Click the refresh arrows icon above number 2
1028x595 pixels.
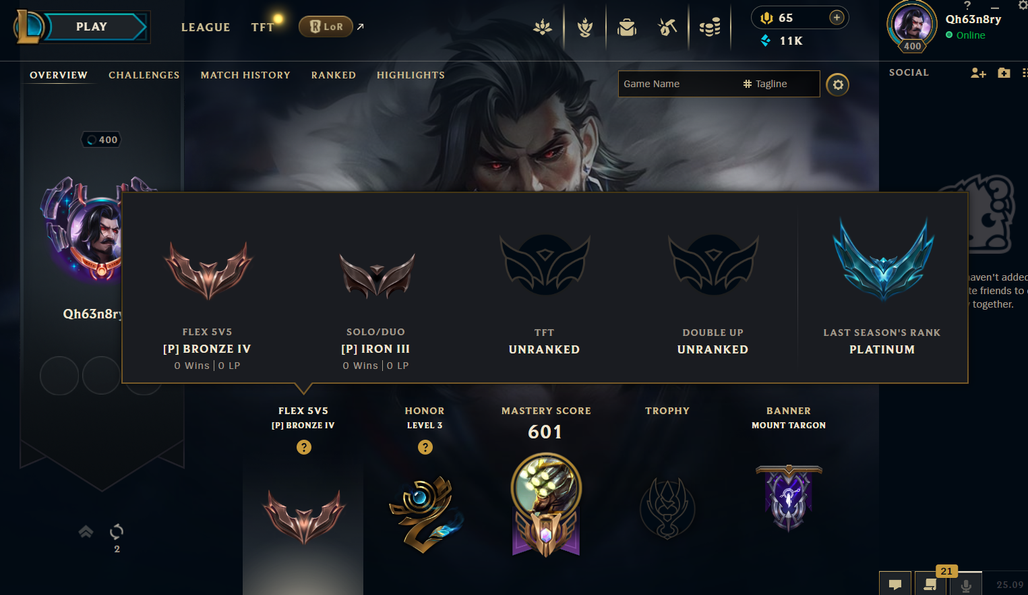pos(117,531)
